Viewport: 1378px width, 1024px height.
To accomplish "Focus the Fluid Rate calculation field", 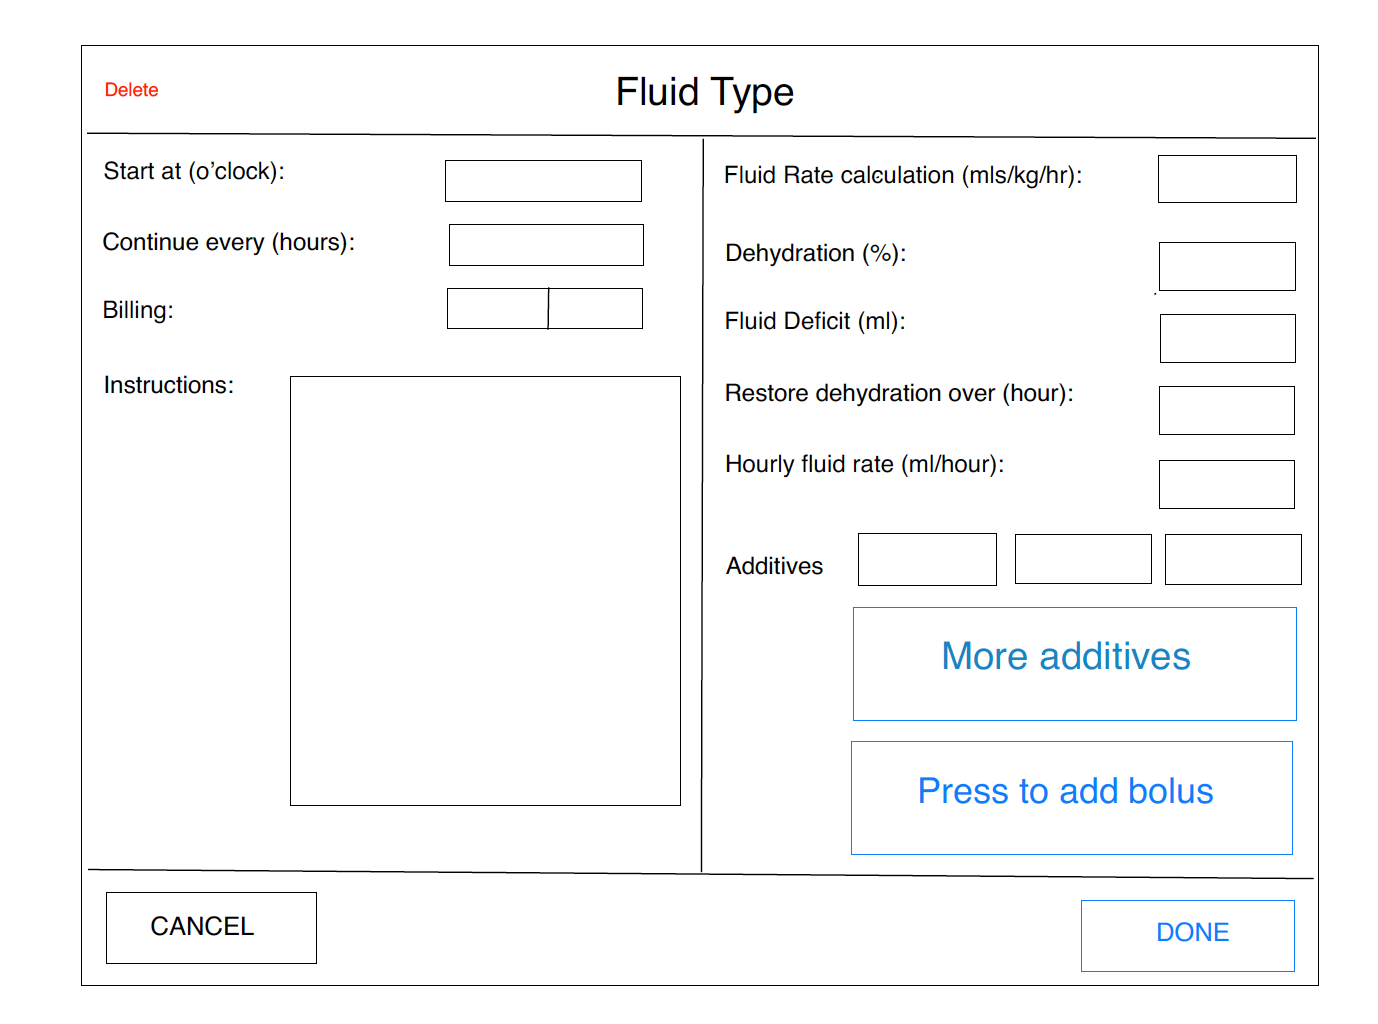I will 1227,179.
